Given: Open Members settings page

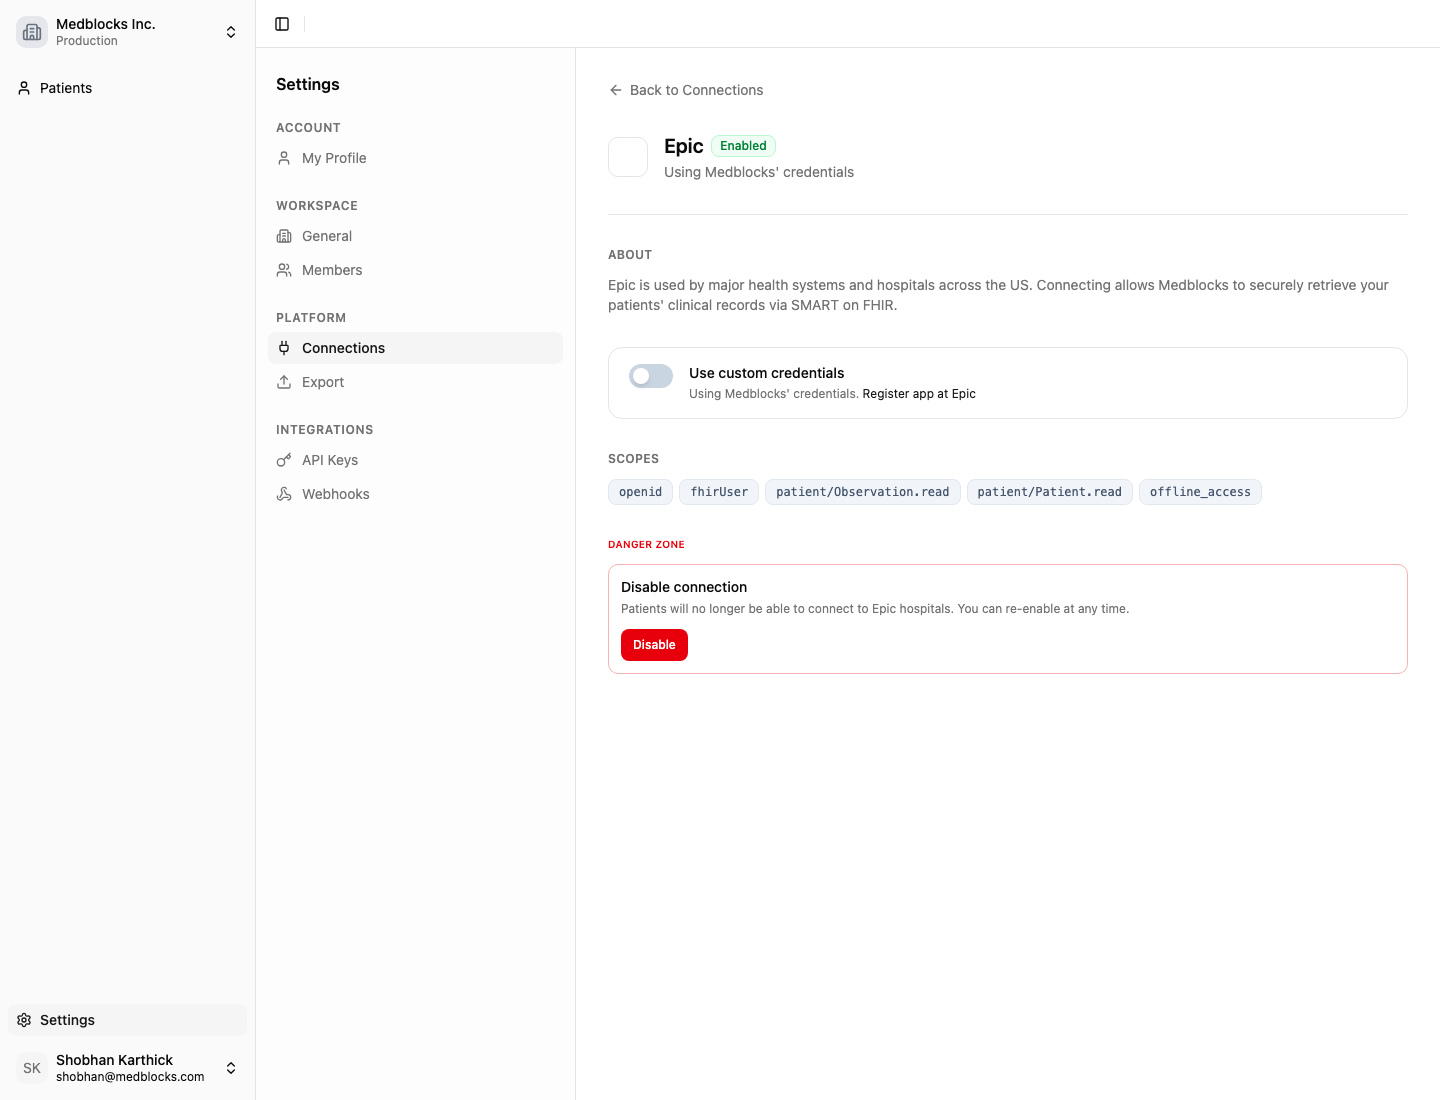Looking at the screenshot, I should coord(415,270).
